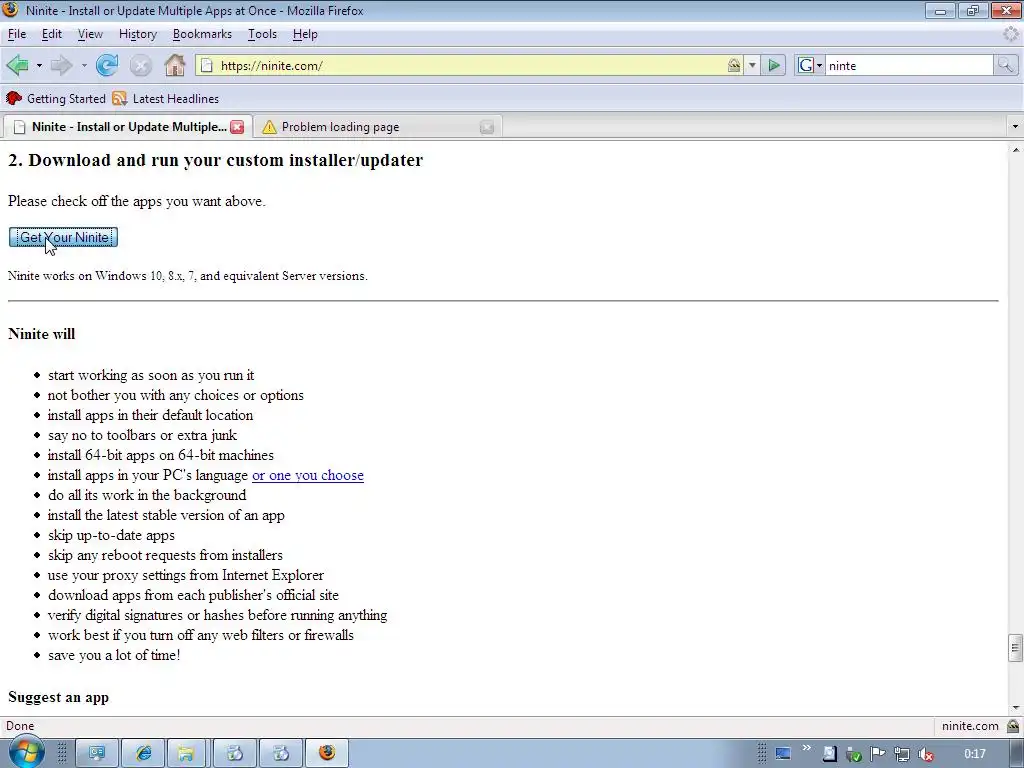The height and width of the screenshot is (768, 1024).
Task: Switch to Firefox in the taskbar
Action: point(327,754)
